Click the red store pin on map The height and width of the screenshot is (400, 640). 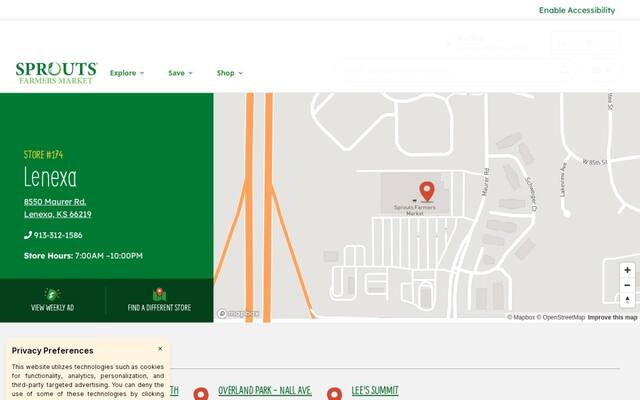[427, 191]
